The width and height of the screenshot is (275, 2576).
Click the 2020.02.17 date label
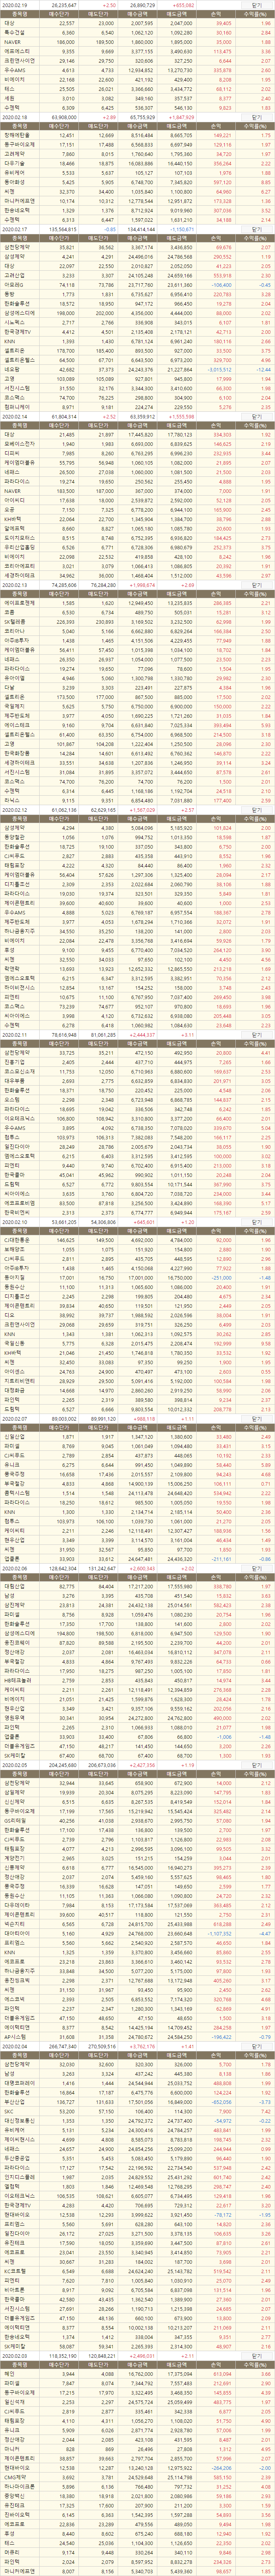coord(15,229)
